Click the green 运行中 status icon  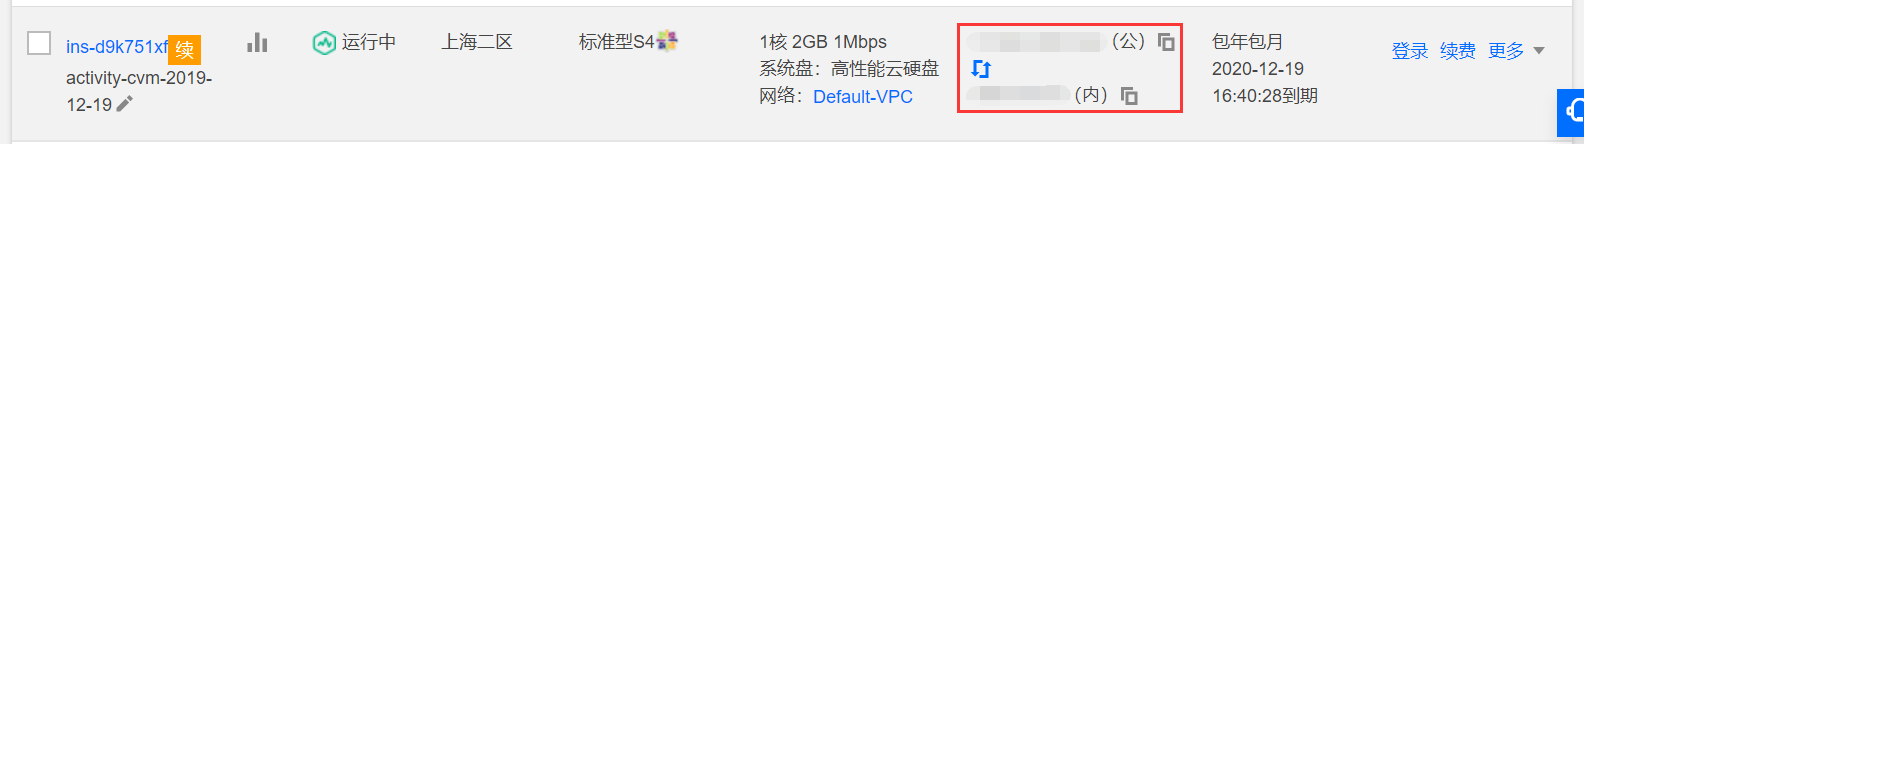[x=324, y=42]
